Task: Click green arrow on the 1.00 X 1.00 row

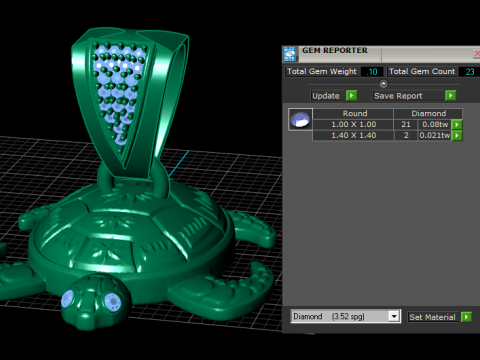Action: tap(457, 124)
